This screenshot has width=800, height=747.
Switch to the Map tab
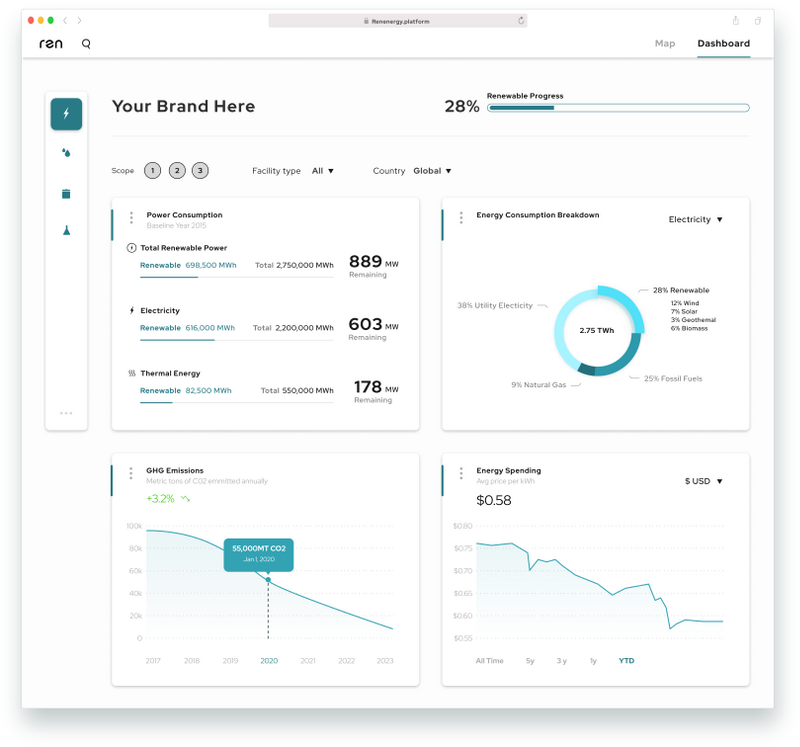coord(665,43)
